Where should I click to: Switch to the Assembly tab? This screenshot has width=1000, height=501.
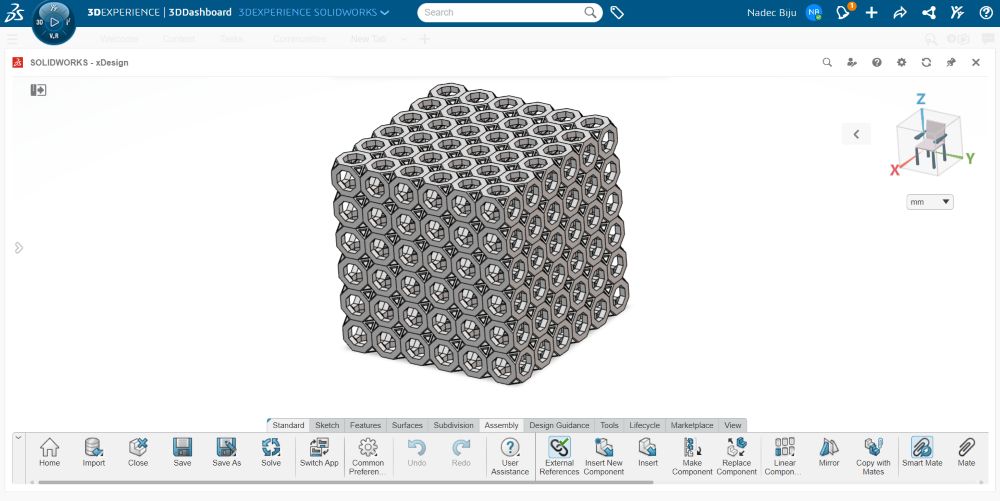pyautogui.click(x=501, y=425)
